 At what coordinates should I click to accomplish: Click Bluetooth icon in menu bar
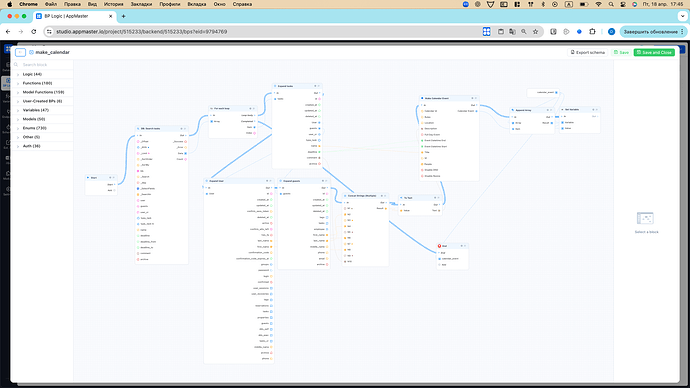coord(543,4)
